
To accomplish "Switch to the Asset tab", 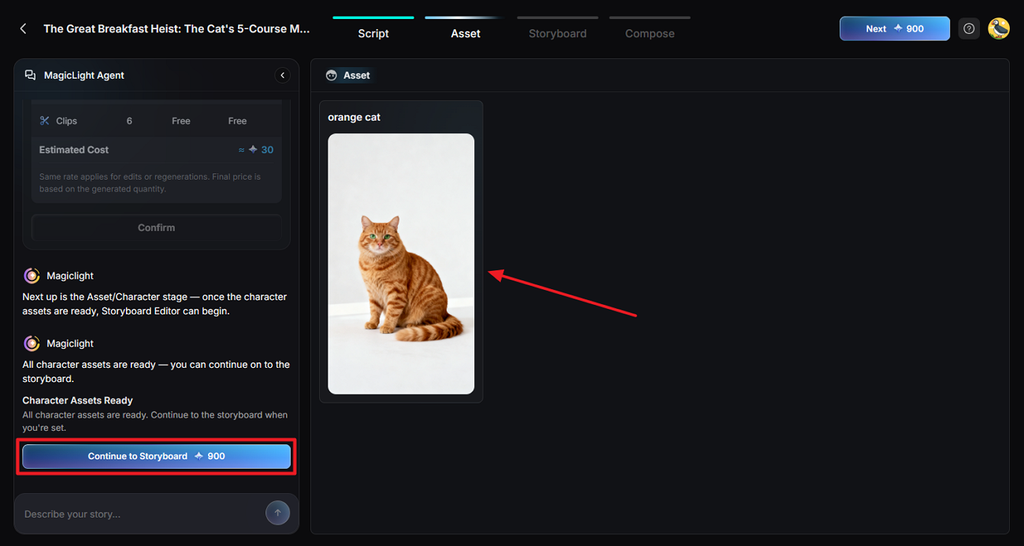I will pyautogui.click(x=466, y=33).
